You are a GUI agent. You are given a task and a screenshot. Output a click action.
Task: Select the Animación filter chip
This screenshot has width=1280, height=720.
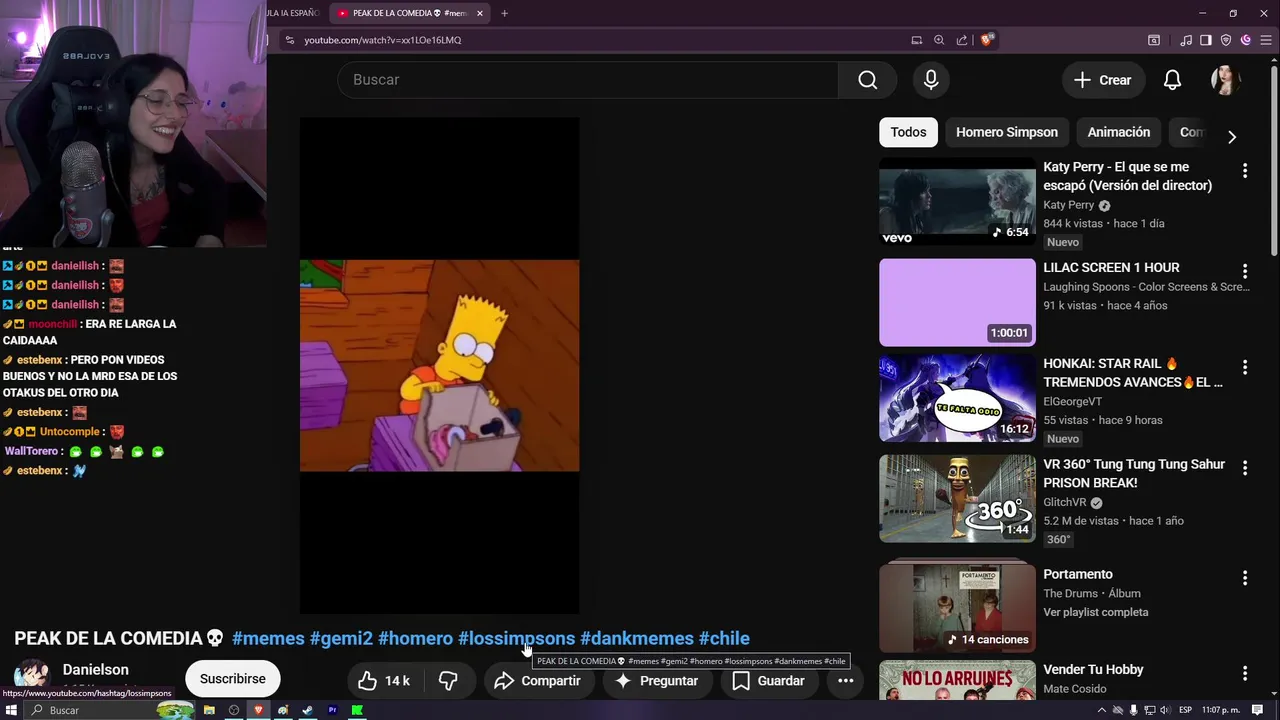pyautogui.click(x=1118, y=132)
